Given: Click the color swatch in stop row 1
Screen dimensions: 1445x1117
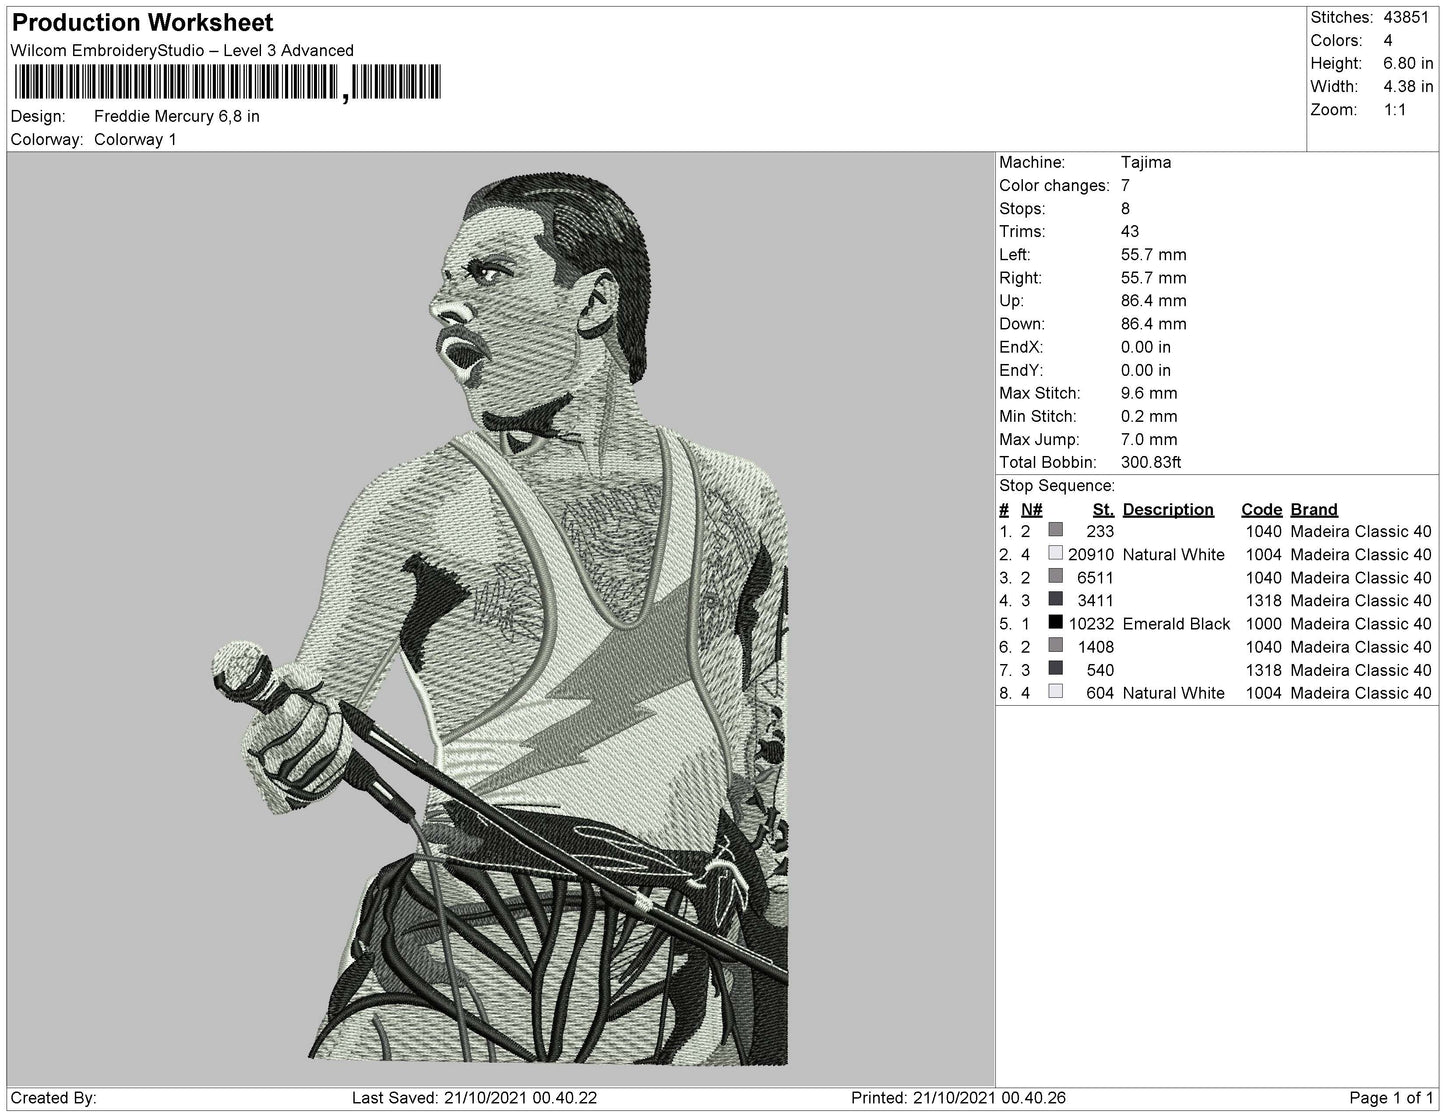Looking at the screenshot, I should click(x=1055, y=530).
